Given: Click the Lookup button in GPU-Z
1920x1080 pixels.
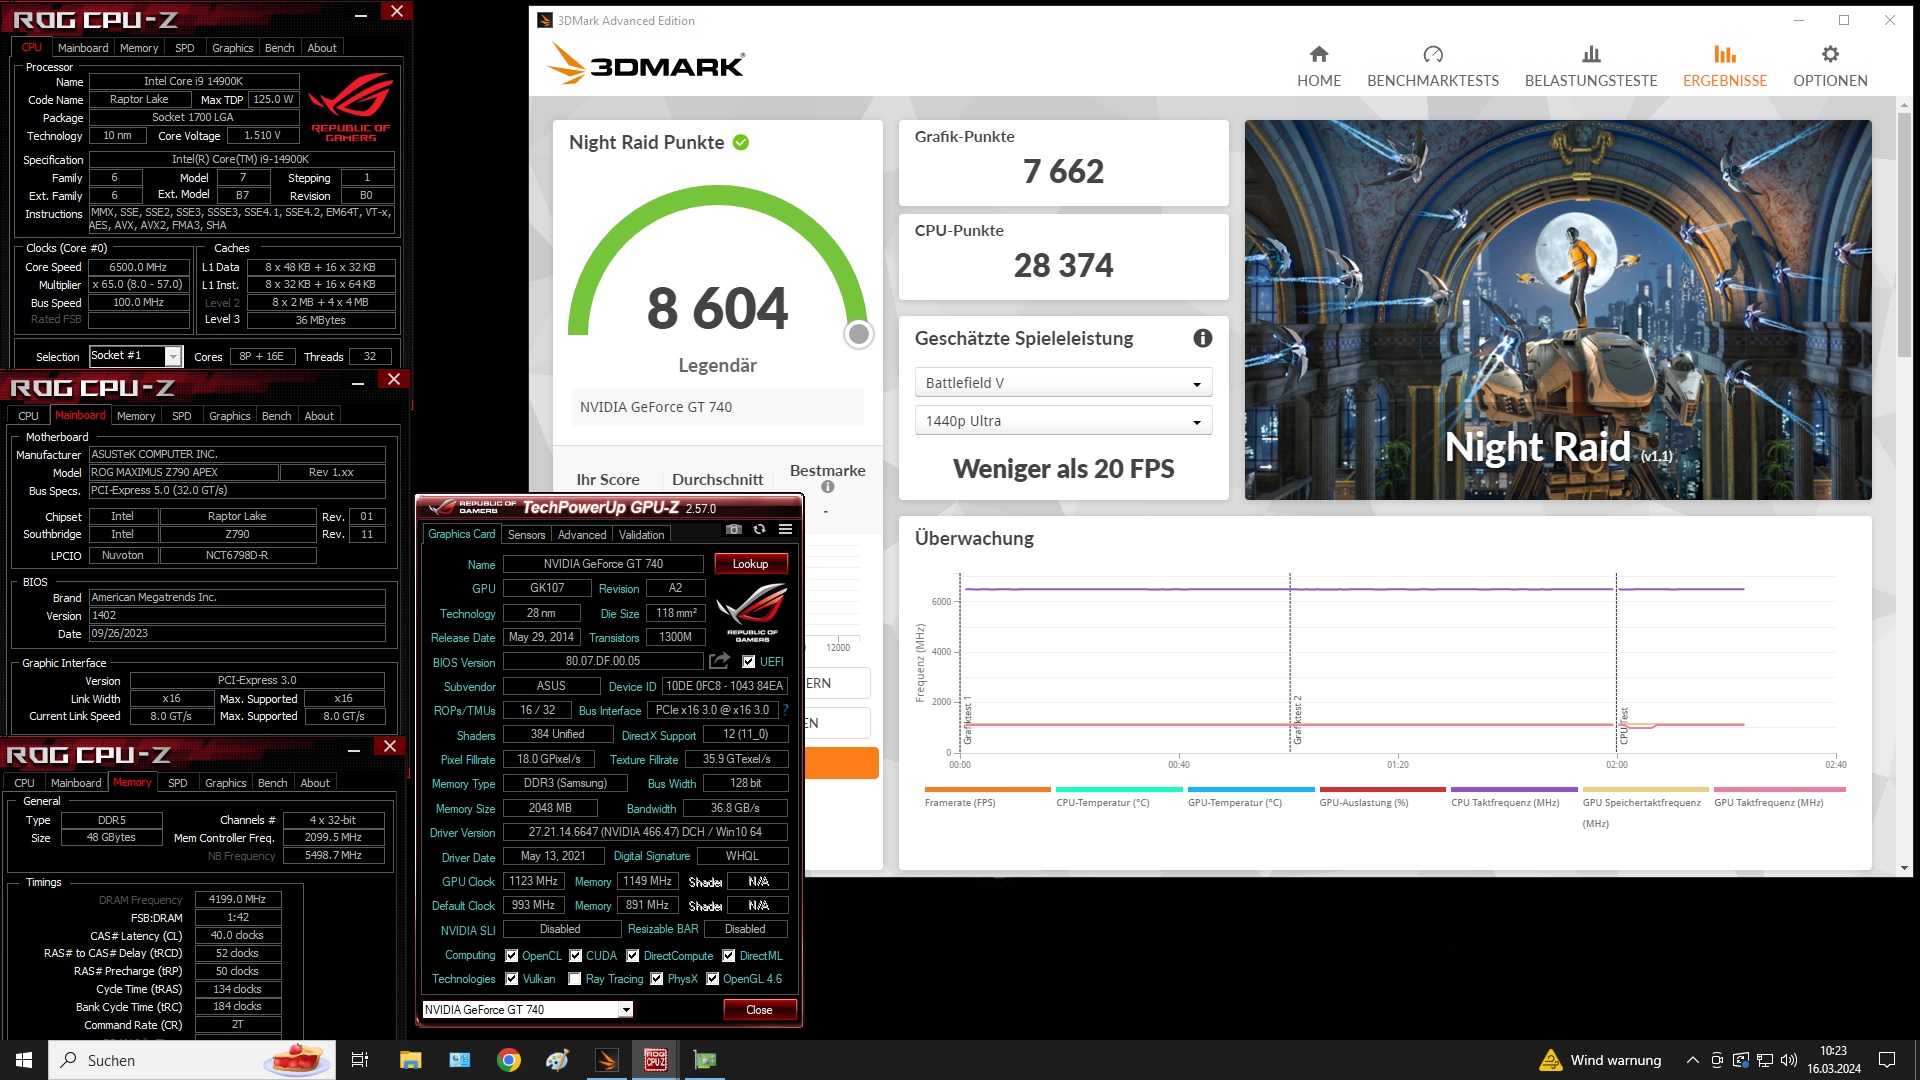Looking at the screenshot, I should (750, 564).
